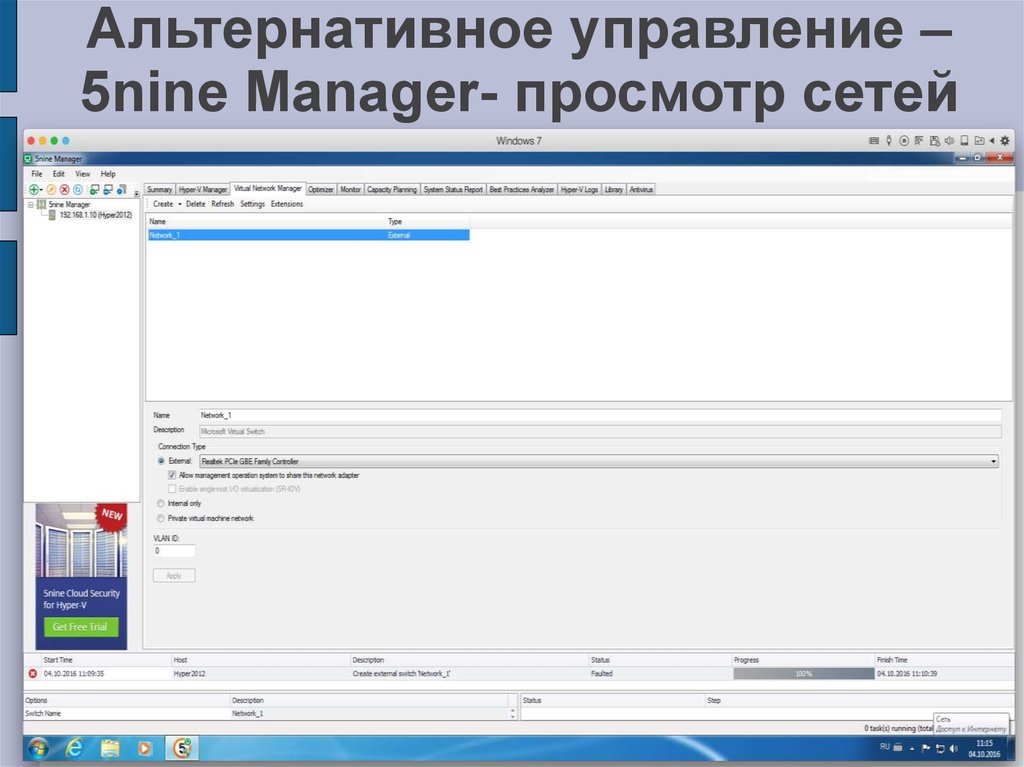
Task: Open the System Status Report tab
Action: (x=453, y=189)
